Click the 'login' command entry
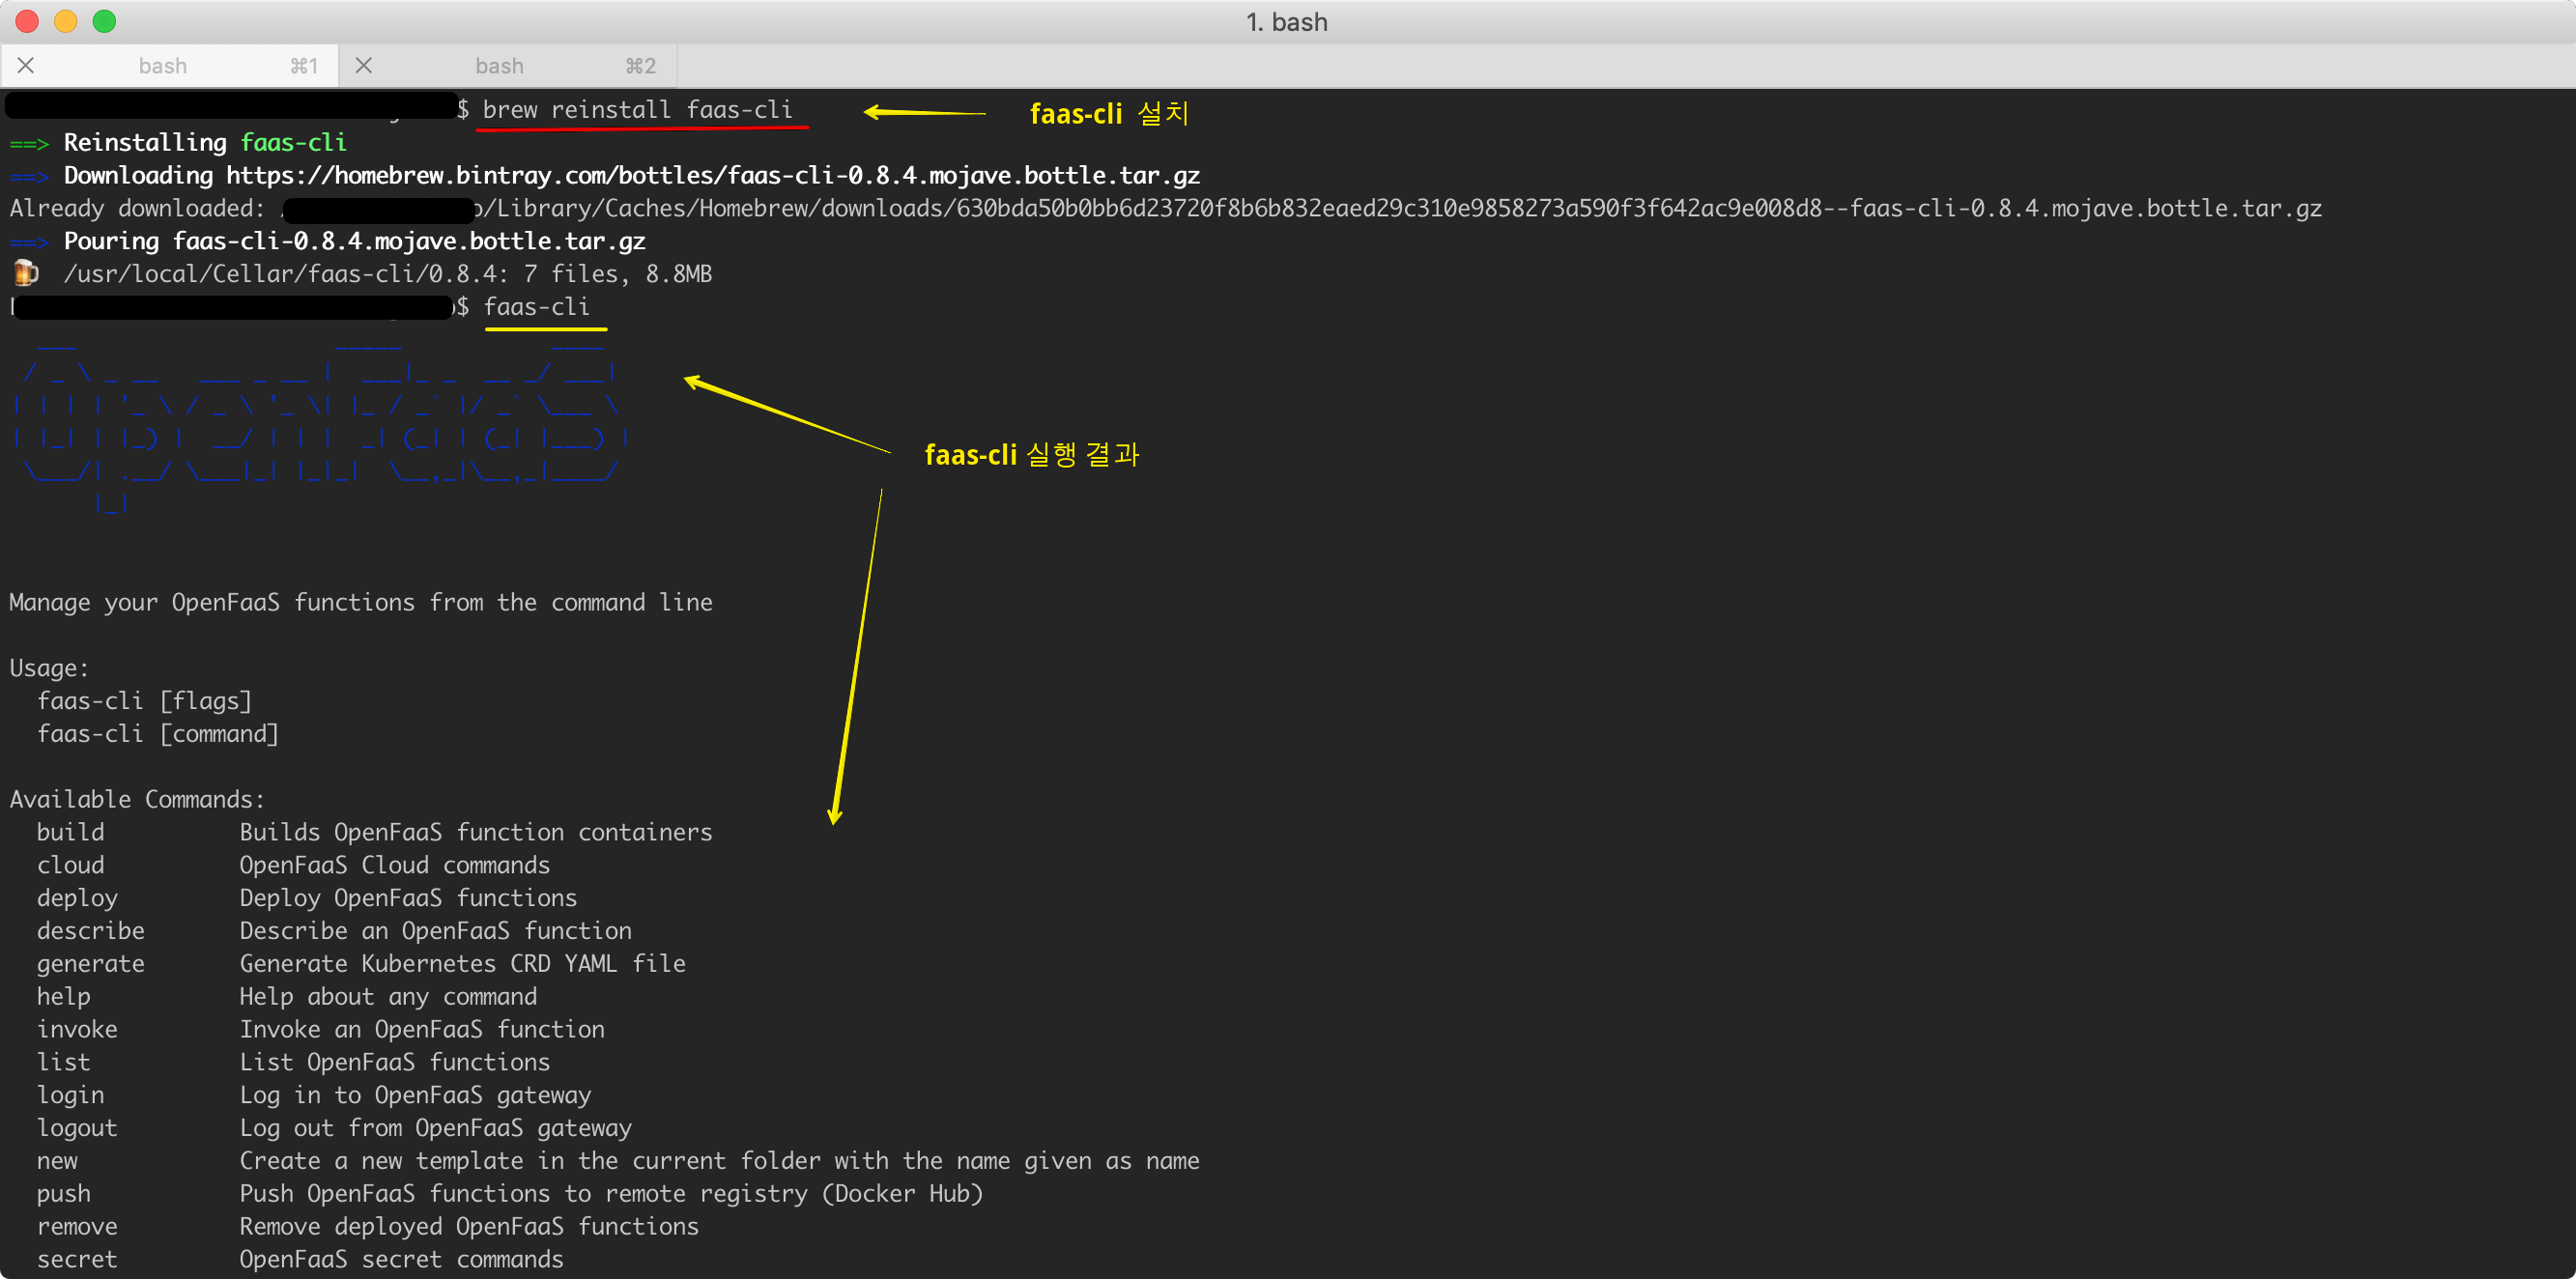Viewport: 2576px width, 1279px height. 70,1095
